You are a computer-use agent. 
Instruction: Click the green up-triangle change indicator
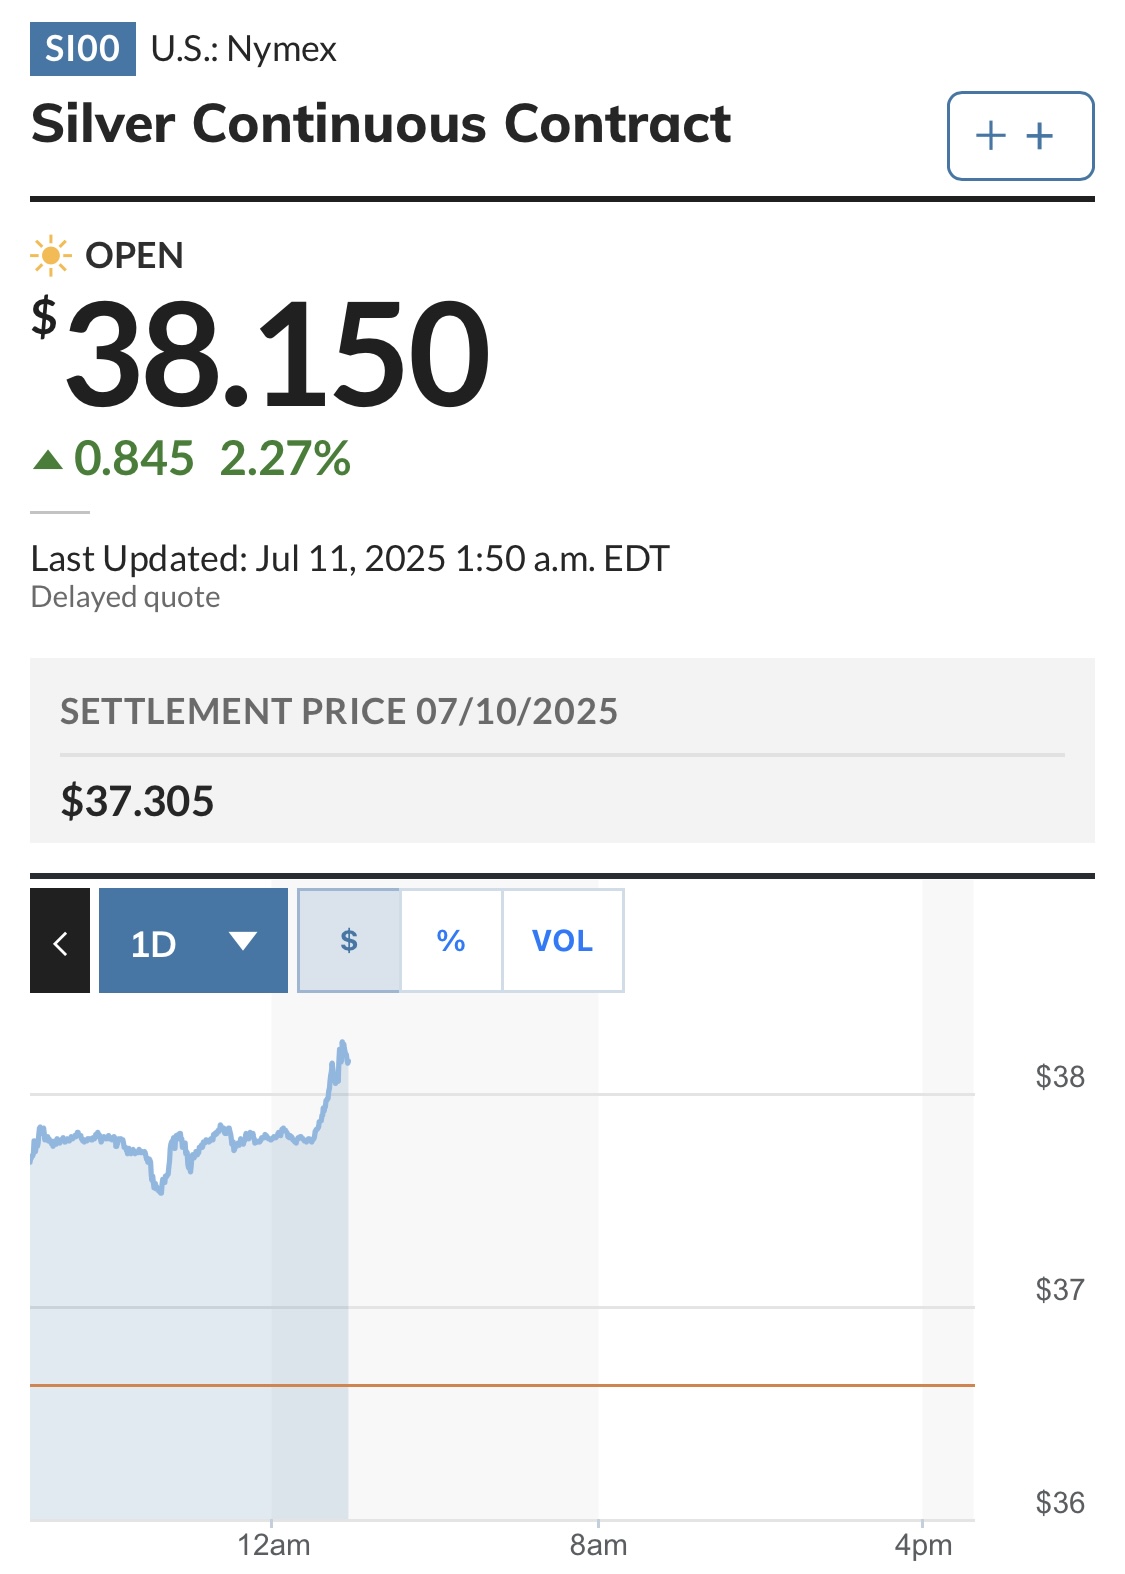(48, 460)
